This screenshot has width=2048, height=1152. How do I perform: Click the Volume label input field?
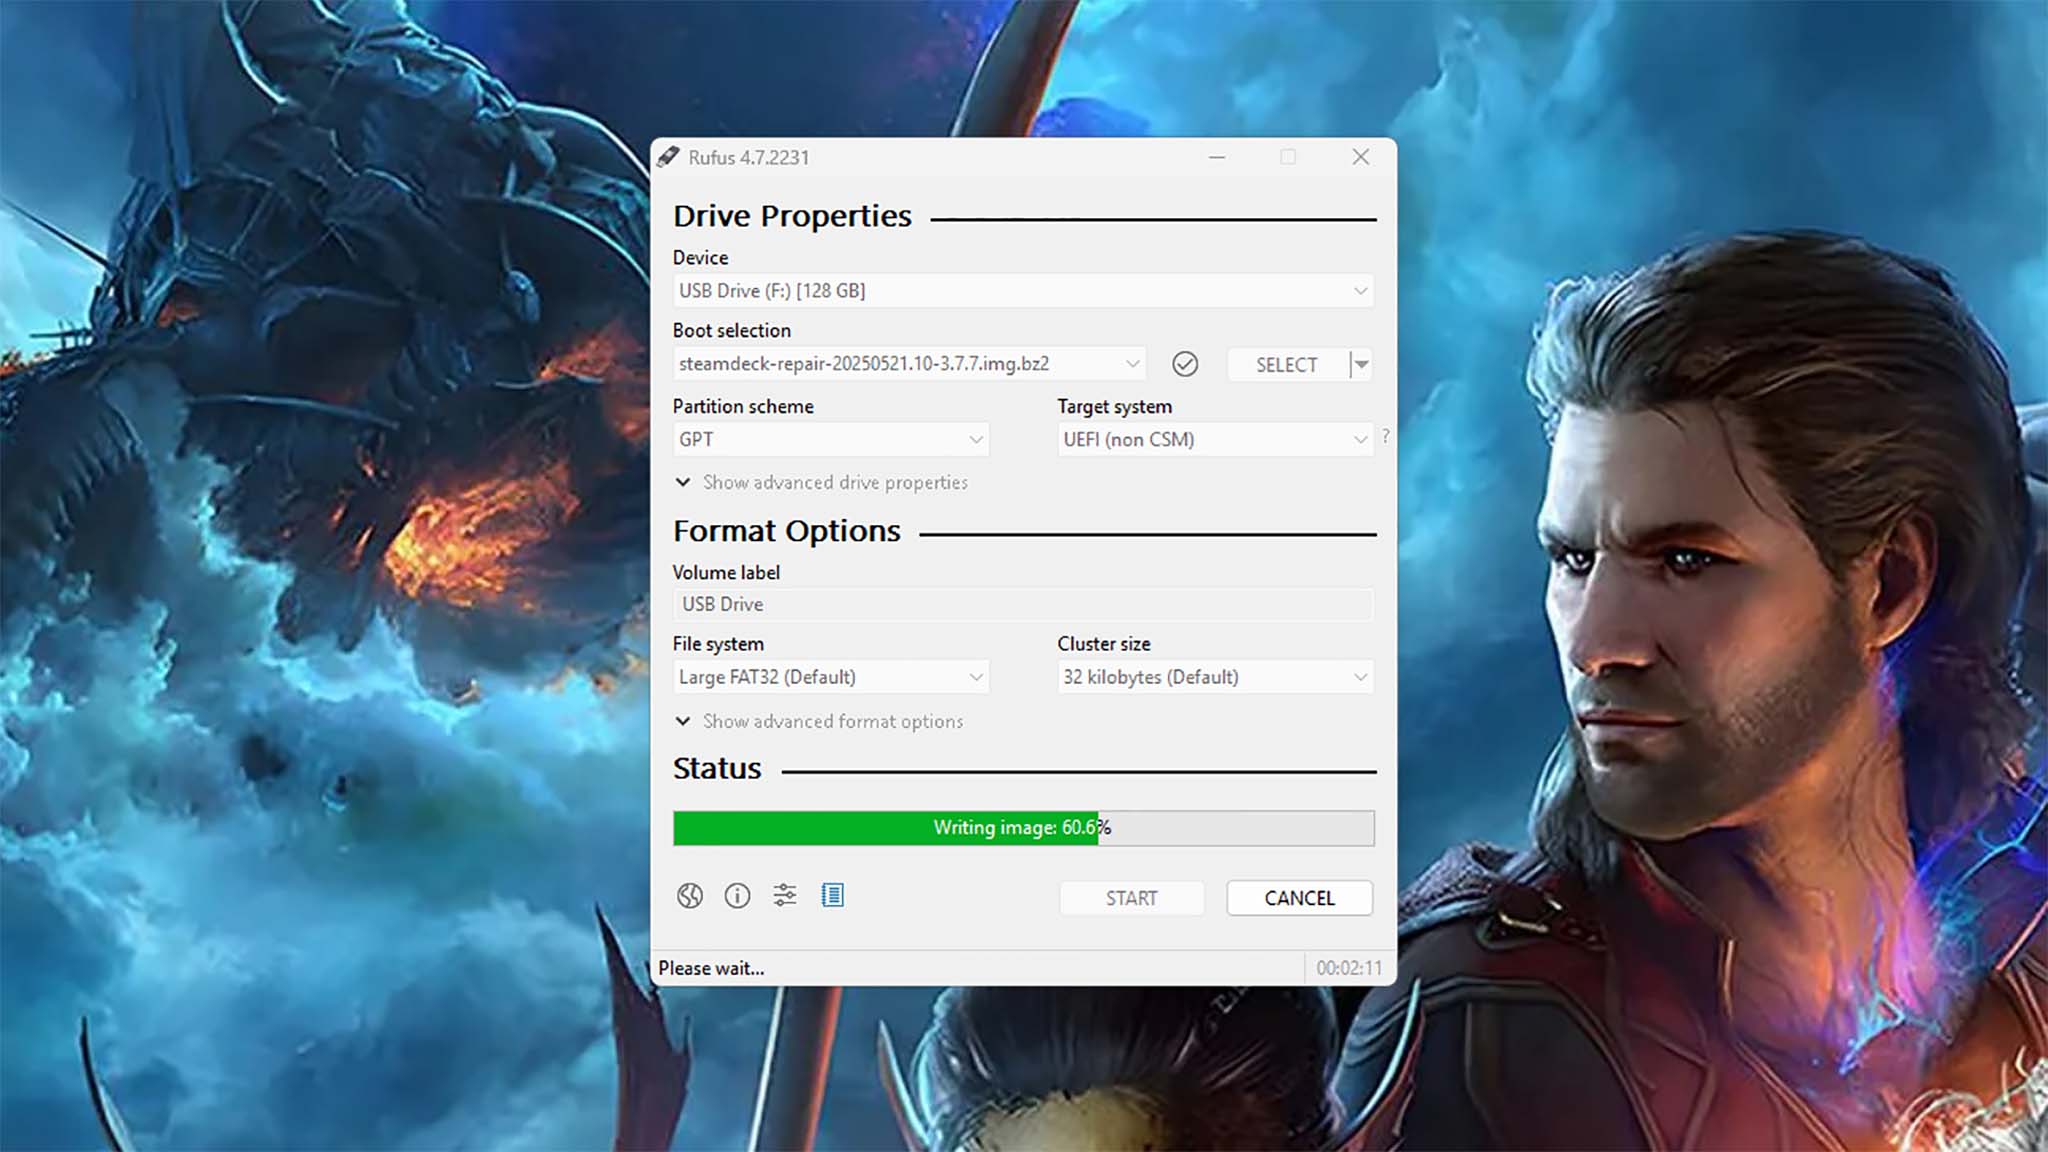[x=1023, y=604]
